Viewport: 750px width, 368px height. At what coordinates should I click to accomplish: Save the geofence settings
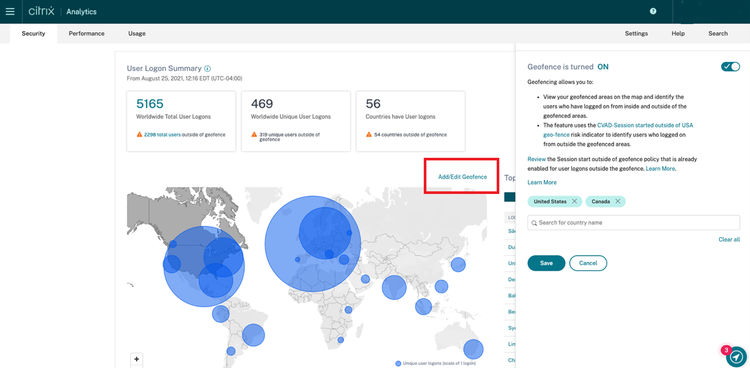546,263
